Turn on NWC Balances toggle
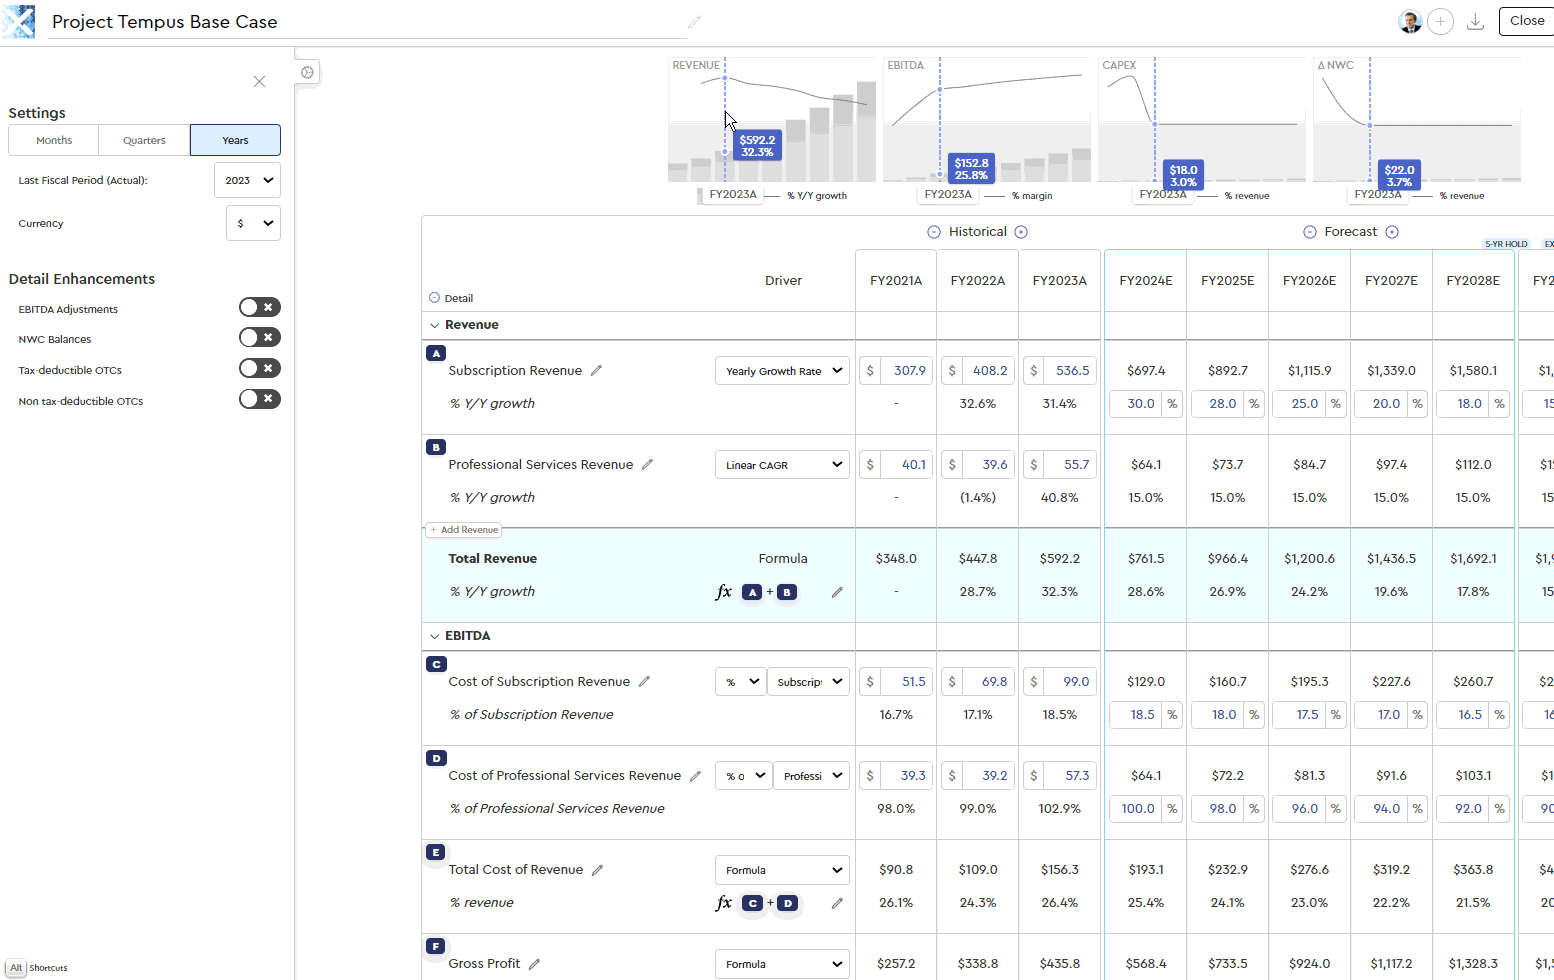 (x=259, y=338)
